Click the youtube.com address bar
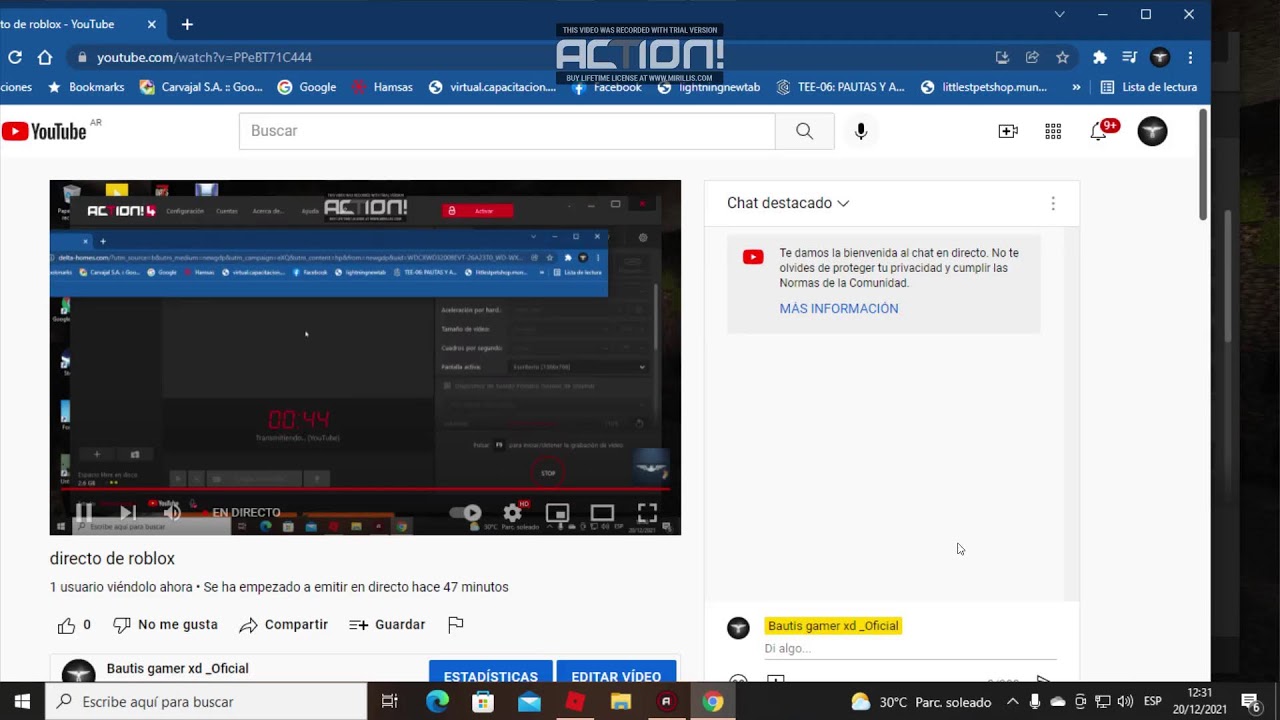 (530, 57)
